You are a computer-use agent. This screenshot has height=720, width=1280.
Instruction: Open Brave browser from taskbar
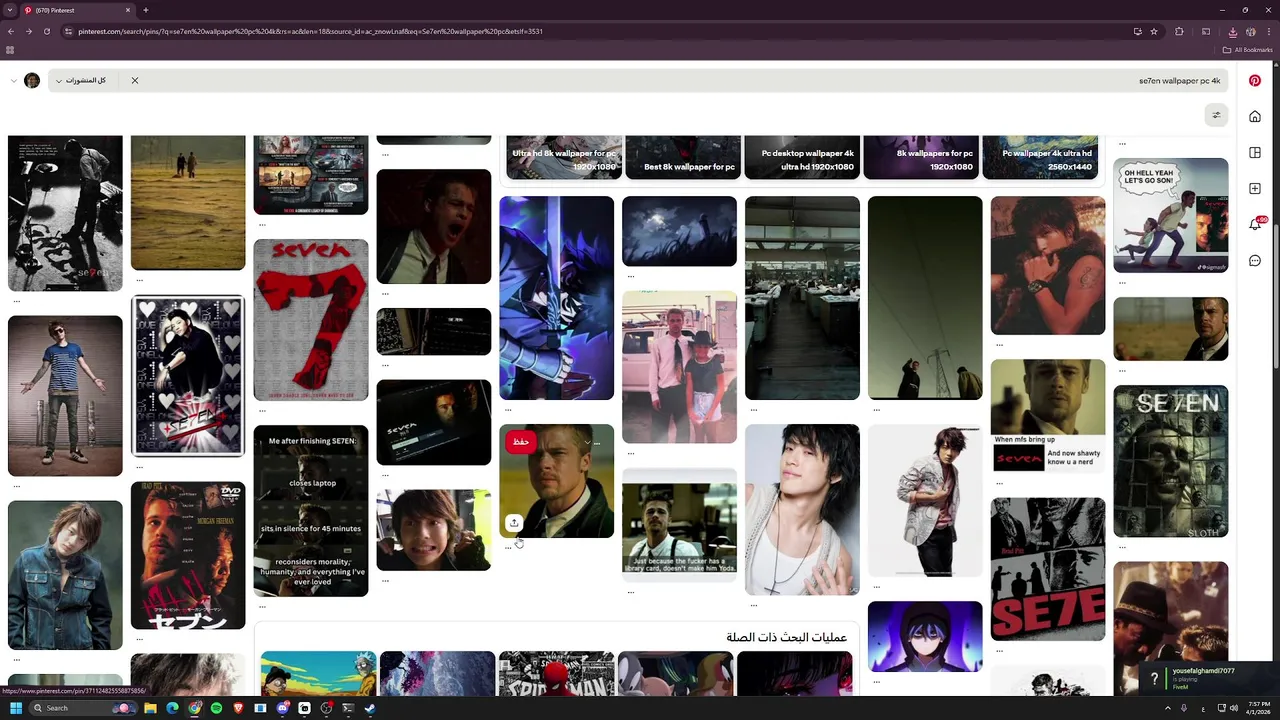238,708
